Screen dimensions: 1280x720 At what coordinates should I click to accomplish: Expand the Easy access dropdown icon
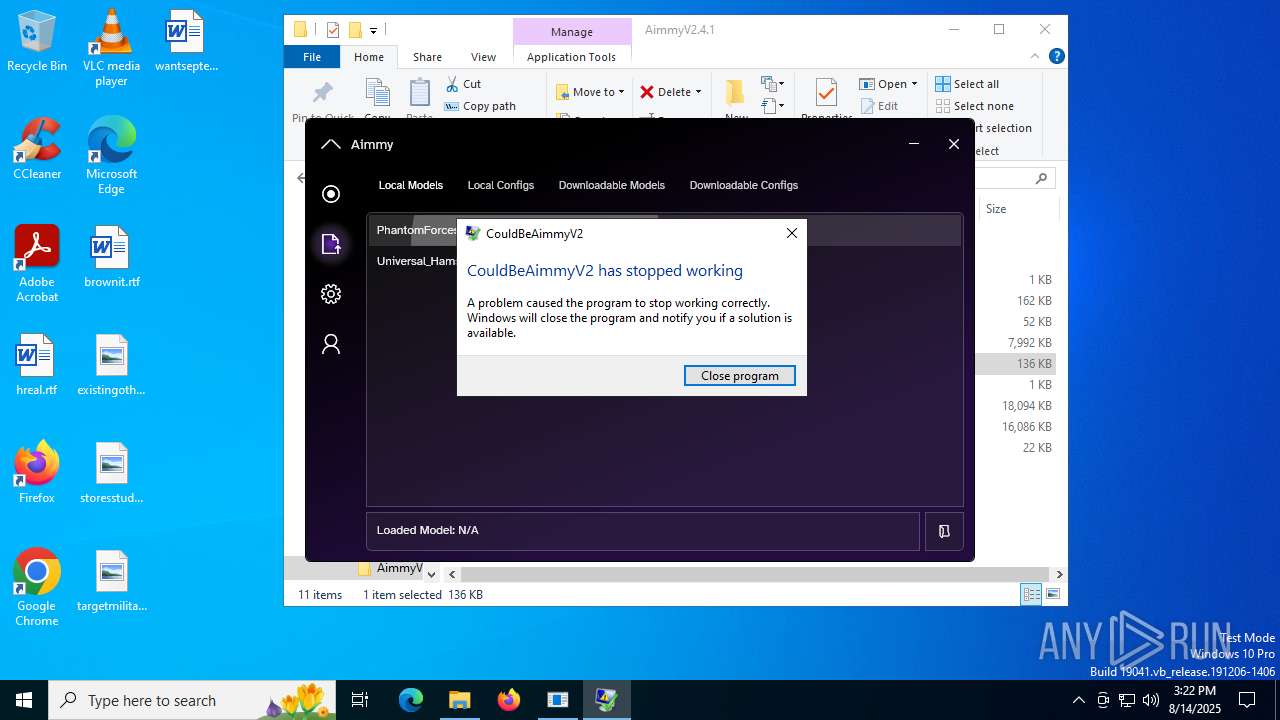(x=772, y=105)
